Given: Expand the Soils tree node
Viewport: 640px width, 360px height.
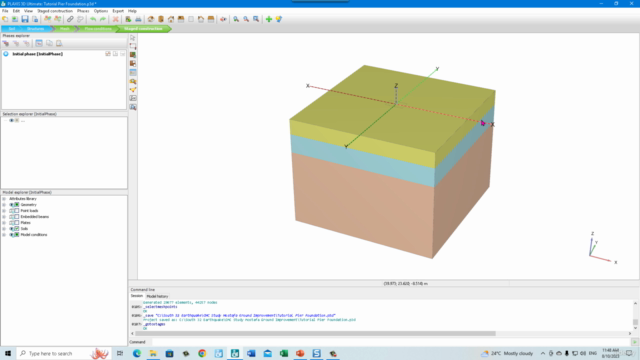Looking at the screenshot, I should tap(4, 229).
